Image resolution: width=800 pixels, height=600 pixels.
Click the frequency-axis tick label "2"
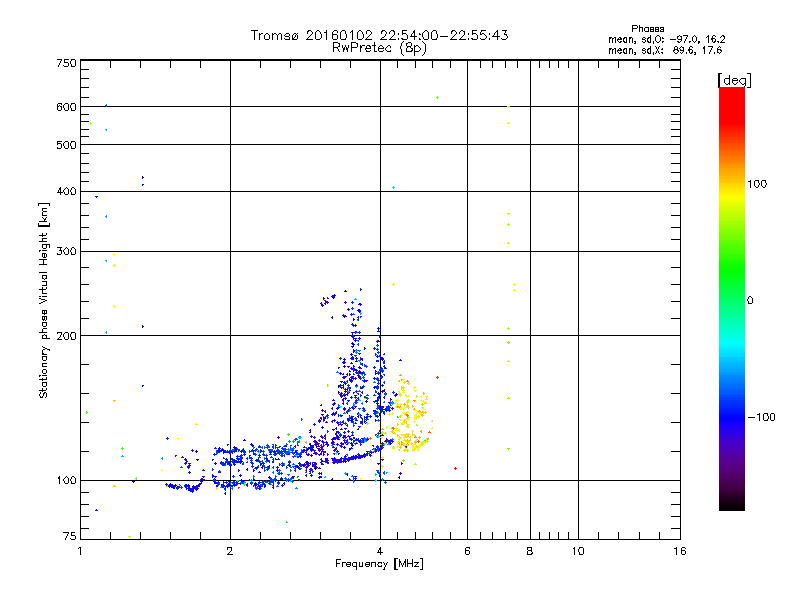(230, 551)
